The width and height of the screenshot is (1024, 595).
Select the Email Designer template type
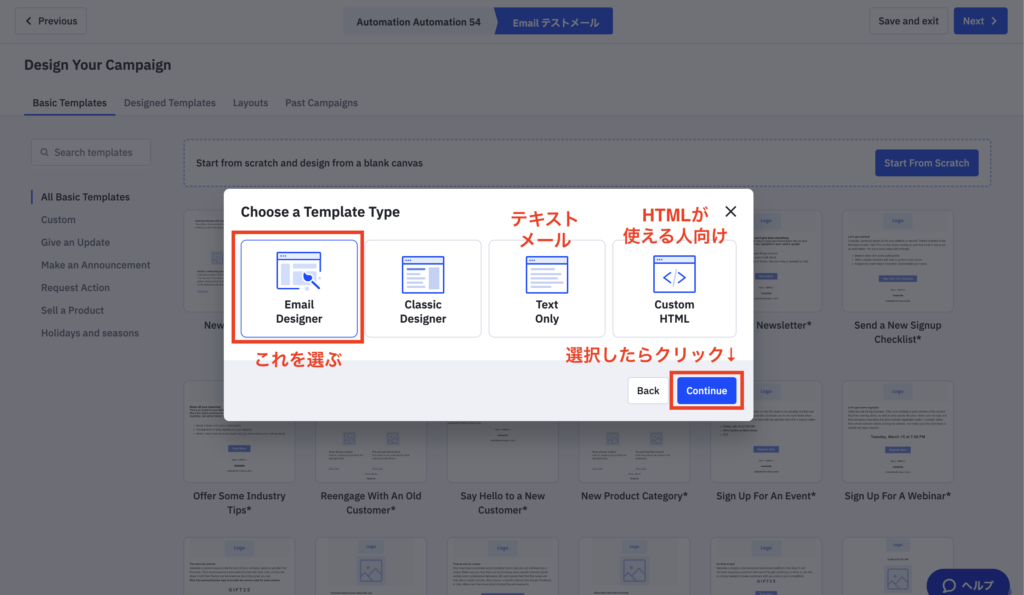point(299,289)
